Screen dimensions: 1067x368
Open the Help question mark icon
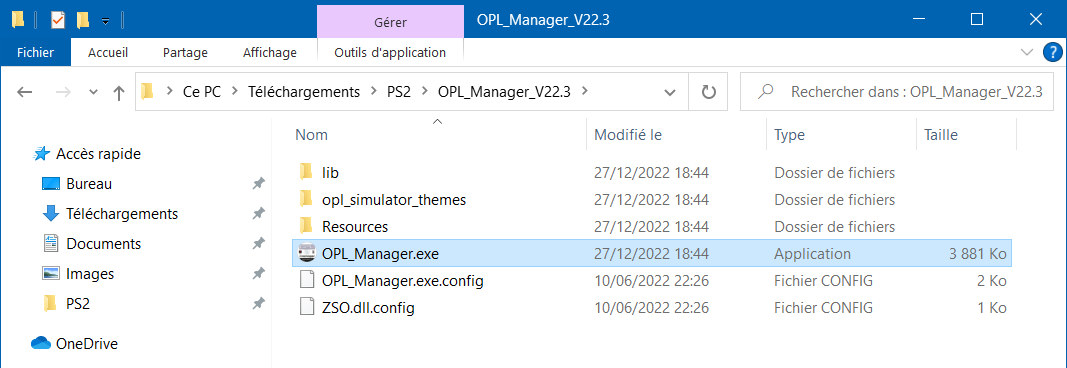tap(1051, 52)
